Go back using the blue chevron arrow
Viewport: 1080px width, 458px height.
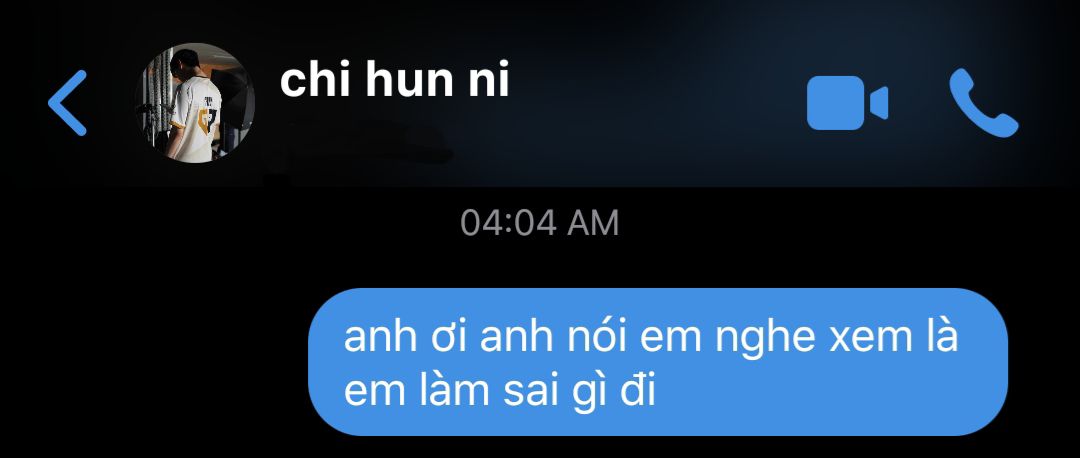coord(68,103)
